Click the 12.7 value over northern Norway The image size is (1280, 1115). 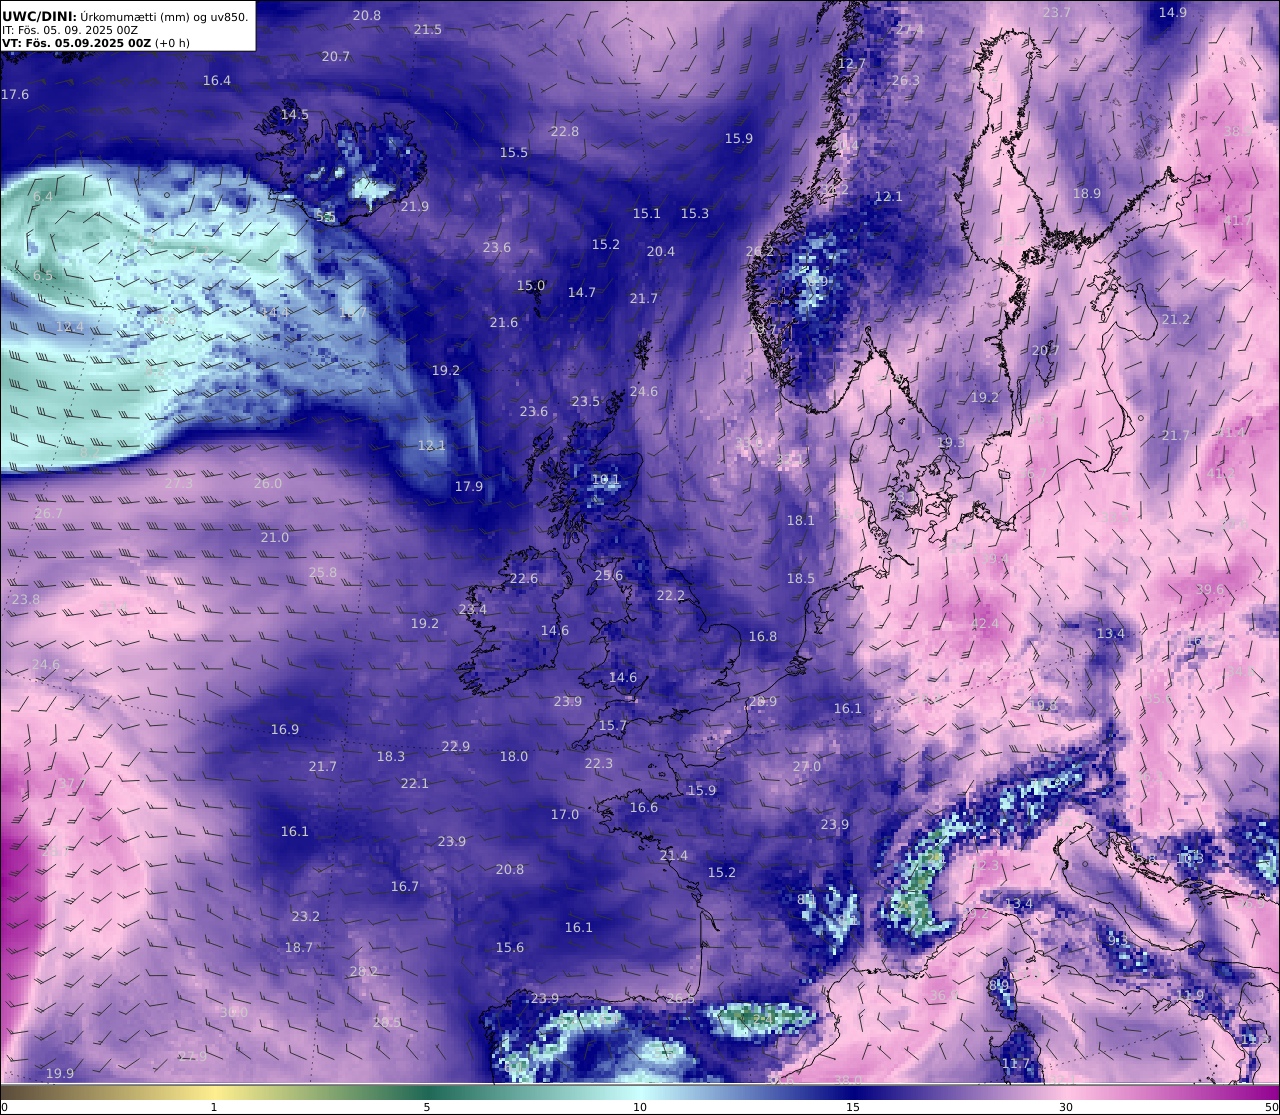pos(852,64)
